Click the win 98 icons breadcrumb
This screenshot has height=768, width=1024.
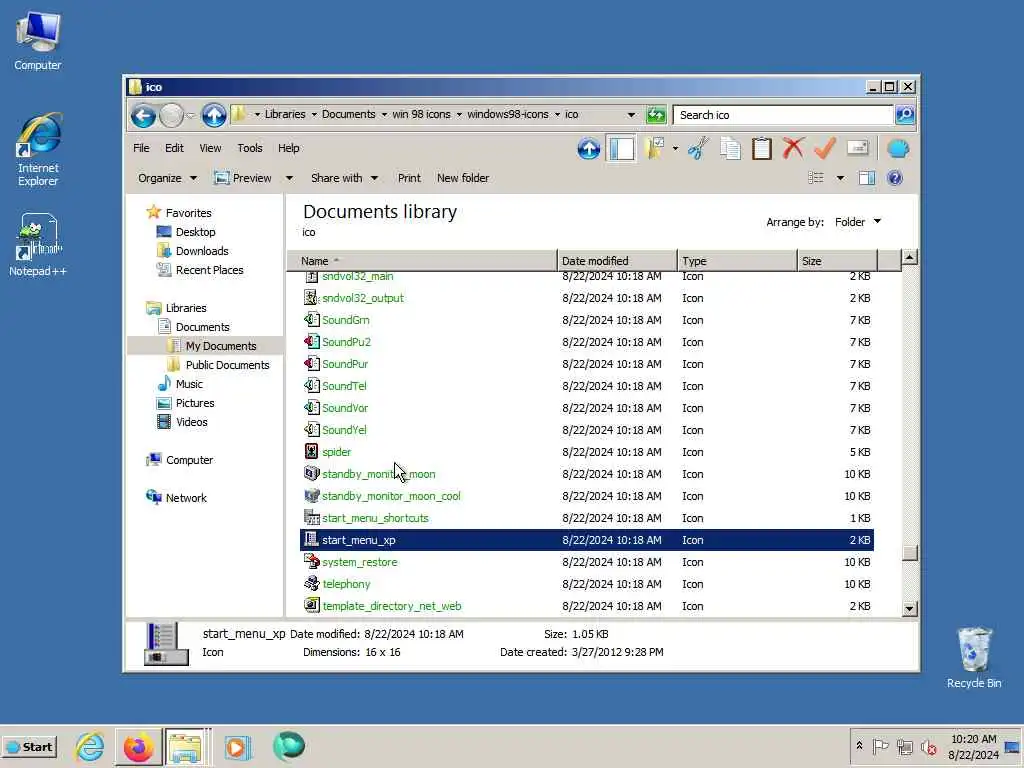(x=421, y=114)
